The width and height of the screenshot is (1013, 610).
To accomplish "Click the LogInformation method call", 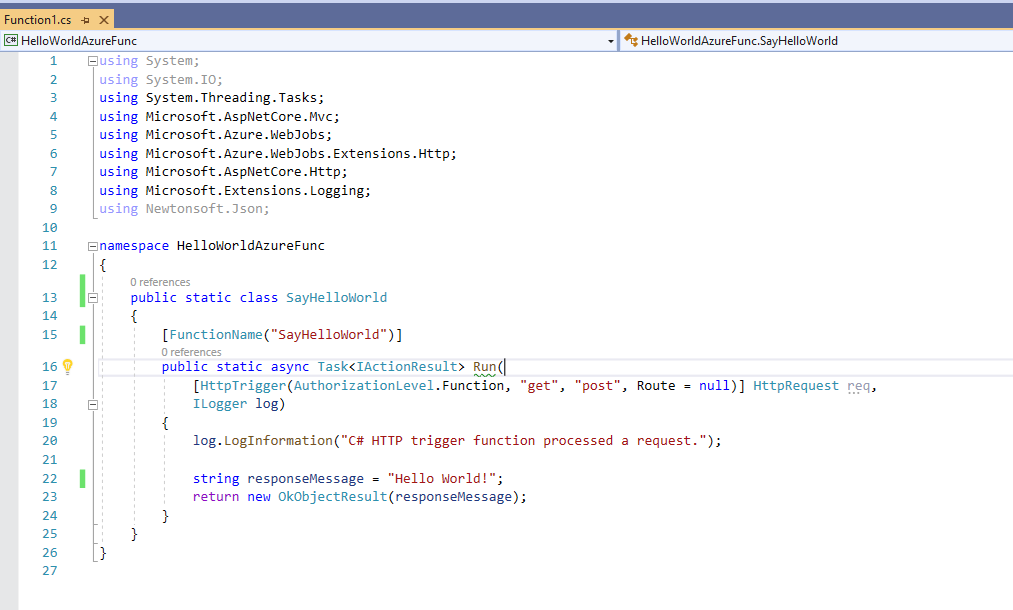I will click(278, 441).
